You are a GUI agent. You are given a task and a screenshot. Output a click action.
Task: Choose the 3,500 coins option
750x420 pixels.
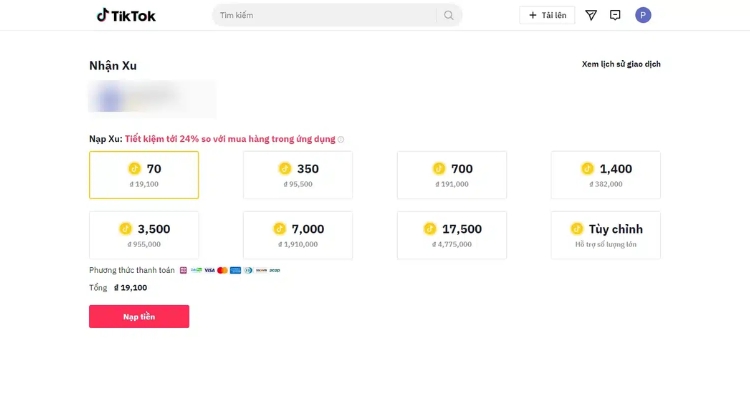pos(144,235)
